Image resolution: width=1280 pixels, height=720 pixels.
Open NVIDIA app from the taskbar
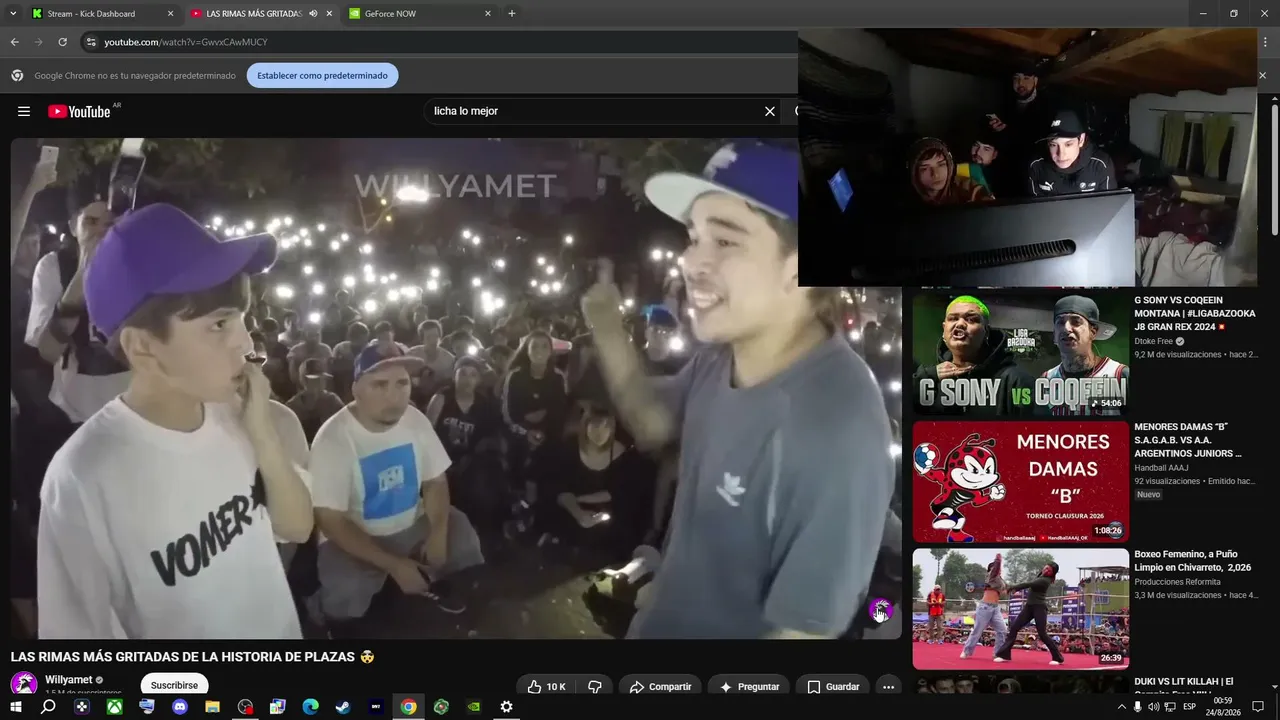pyautogui.click(x=474, y=707)
